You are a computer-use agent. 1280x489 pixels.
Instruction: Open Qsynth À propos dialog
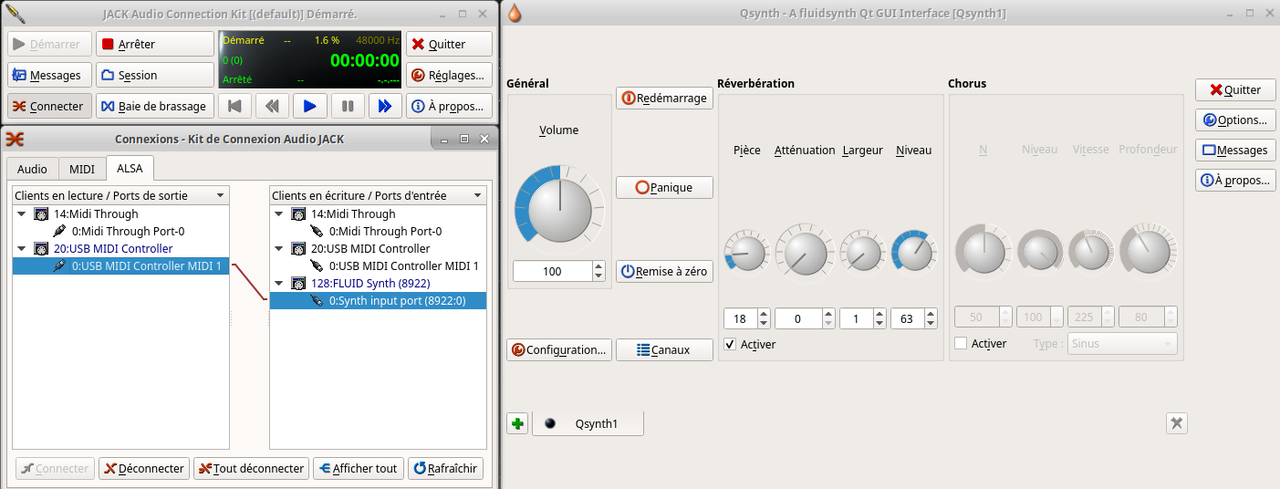tap(1235, 180)
